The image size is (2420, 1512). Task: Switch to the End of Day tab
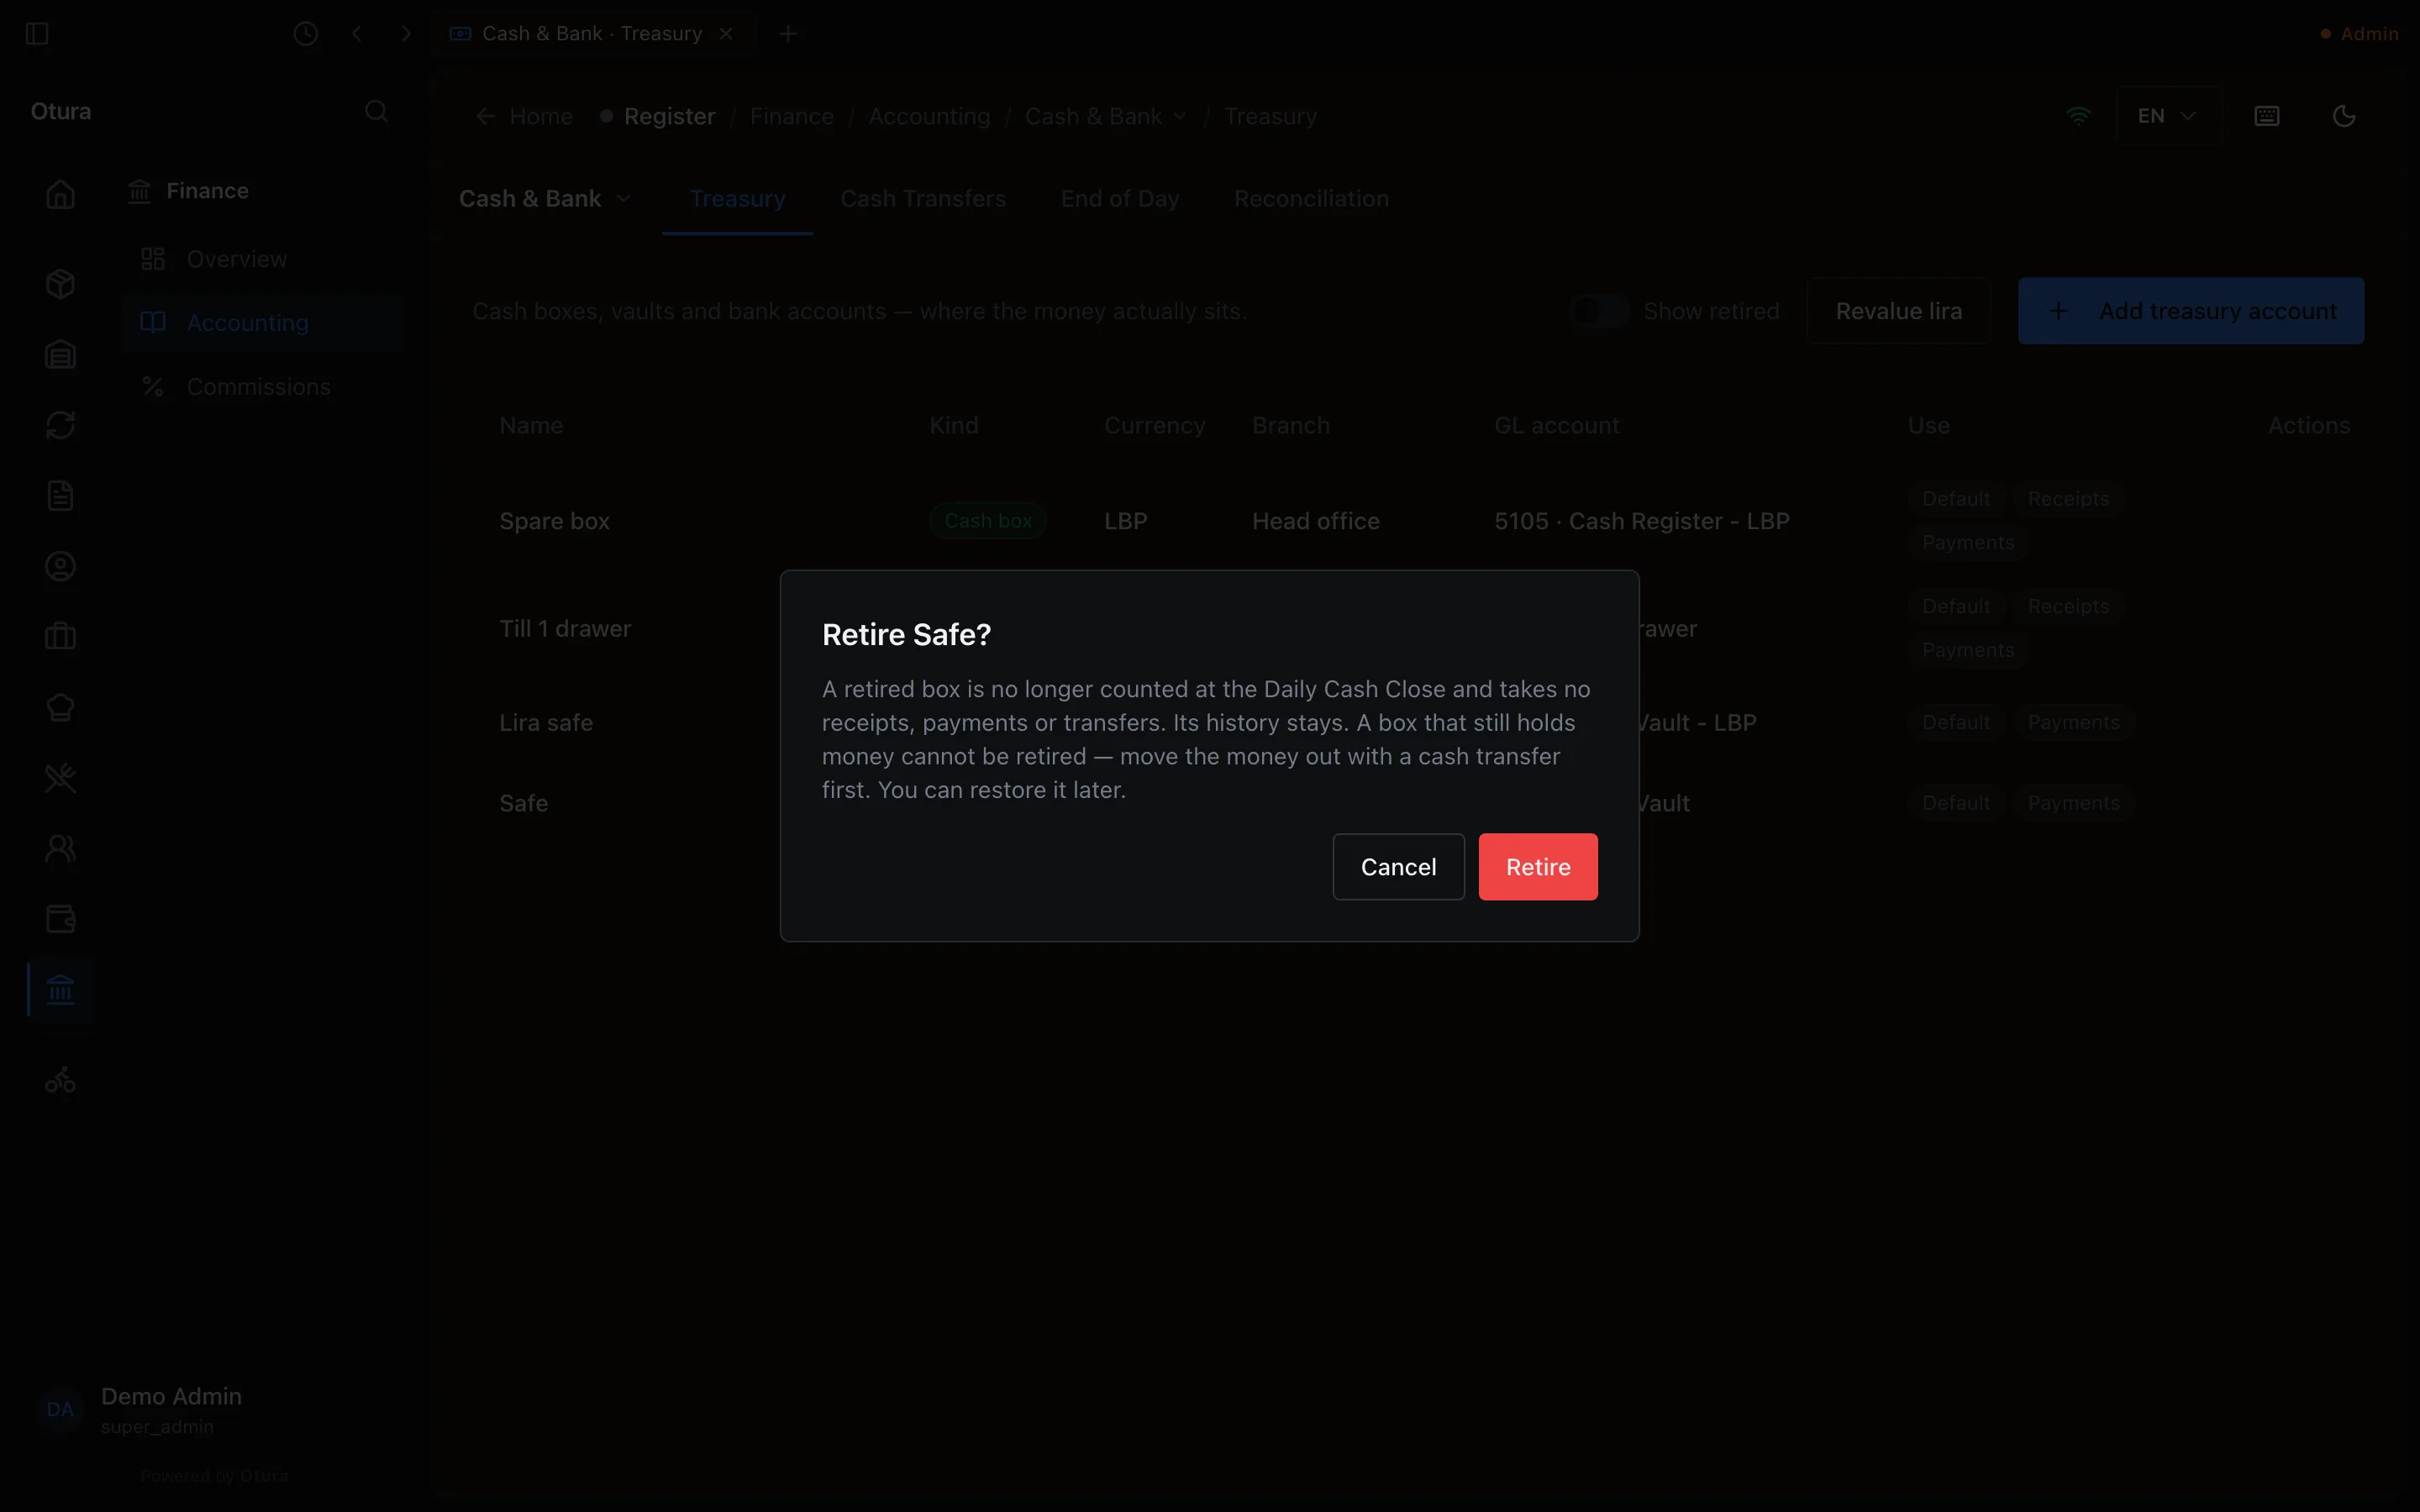(x=1119, y=199)
